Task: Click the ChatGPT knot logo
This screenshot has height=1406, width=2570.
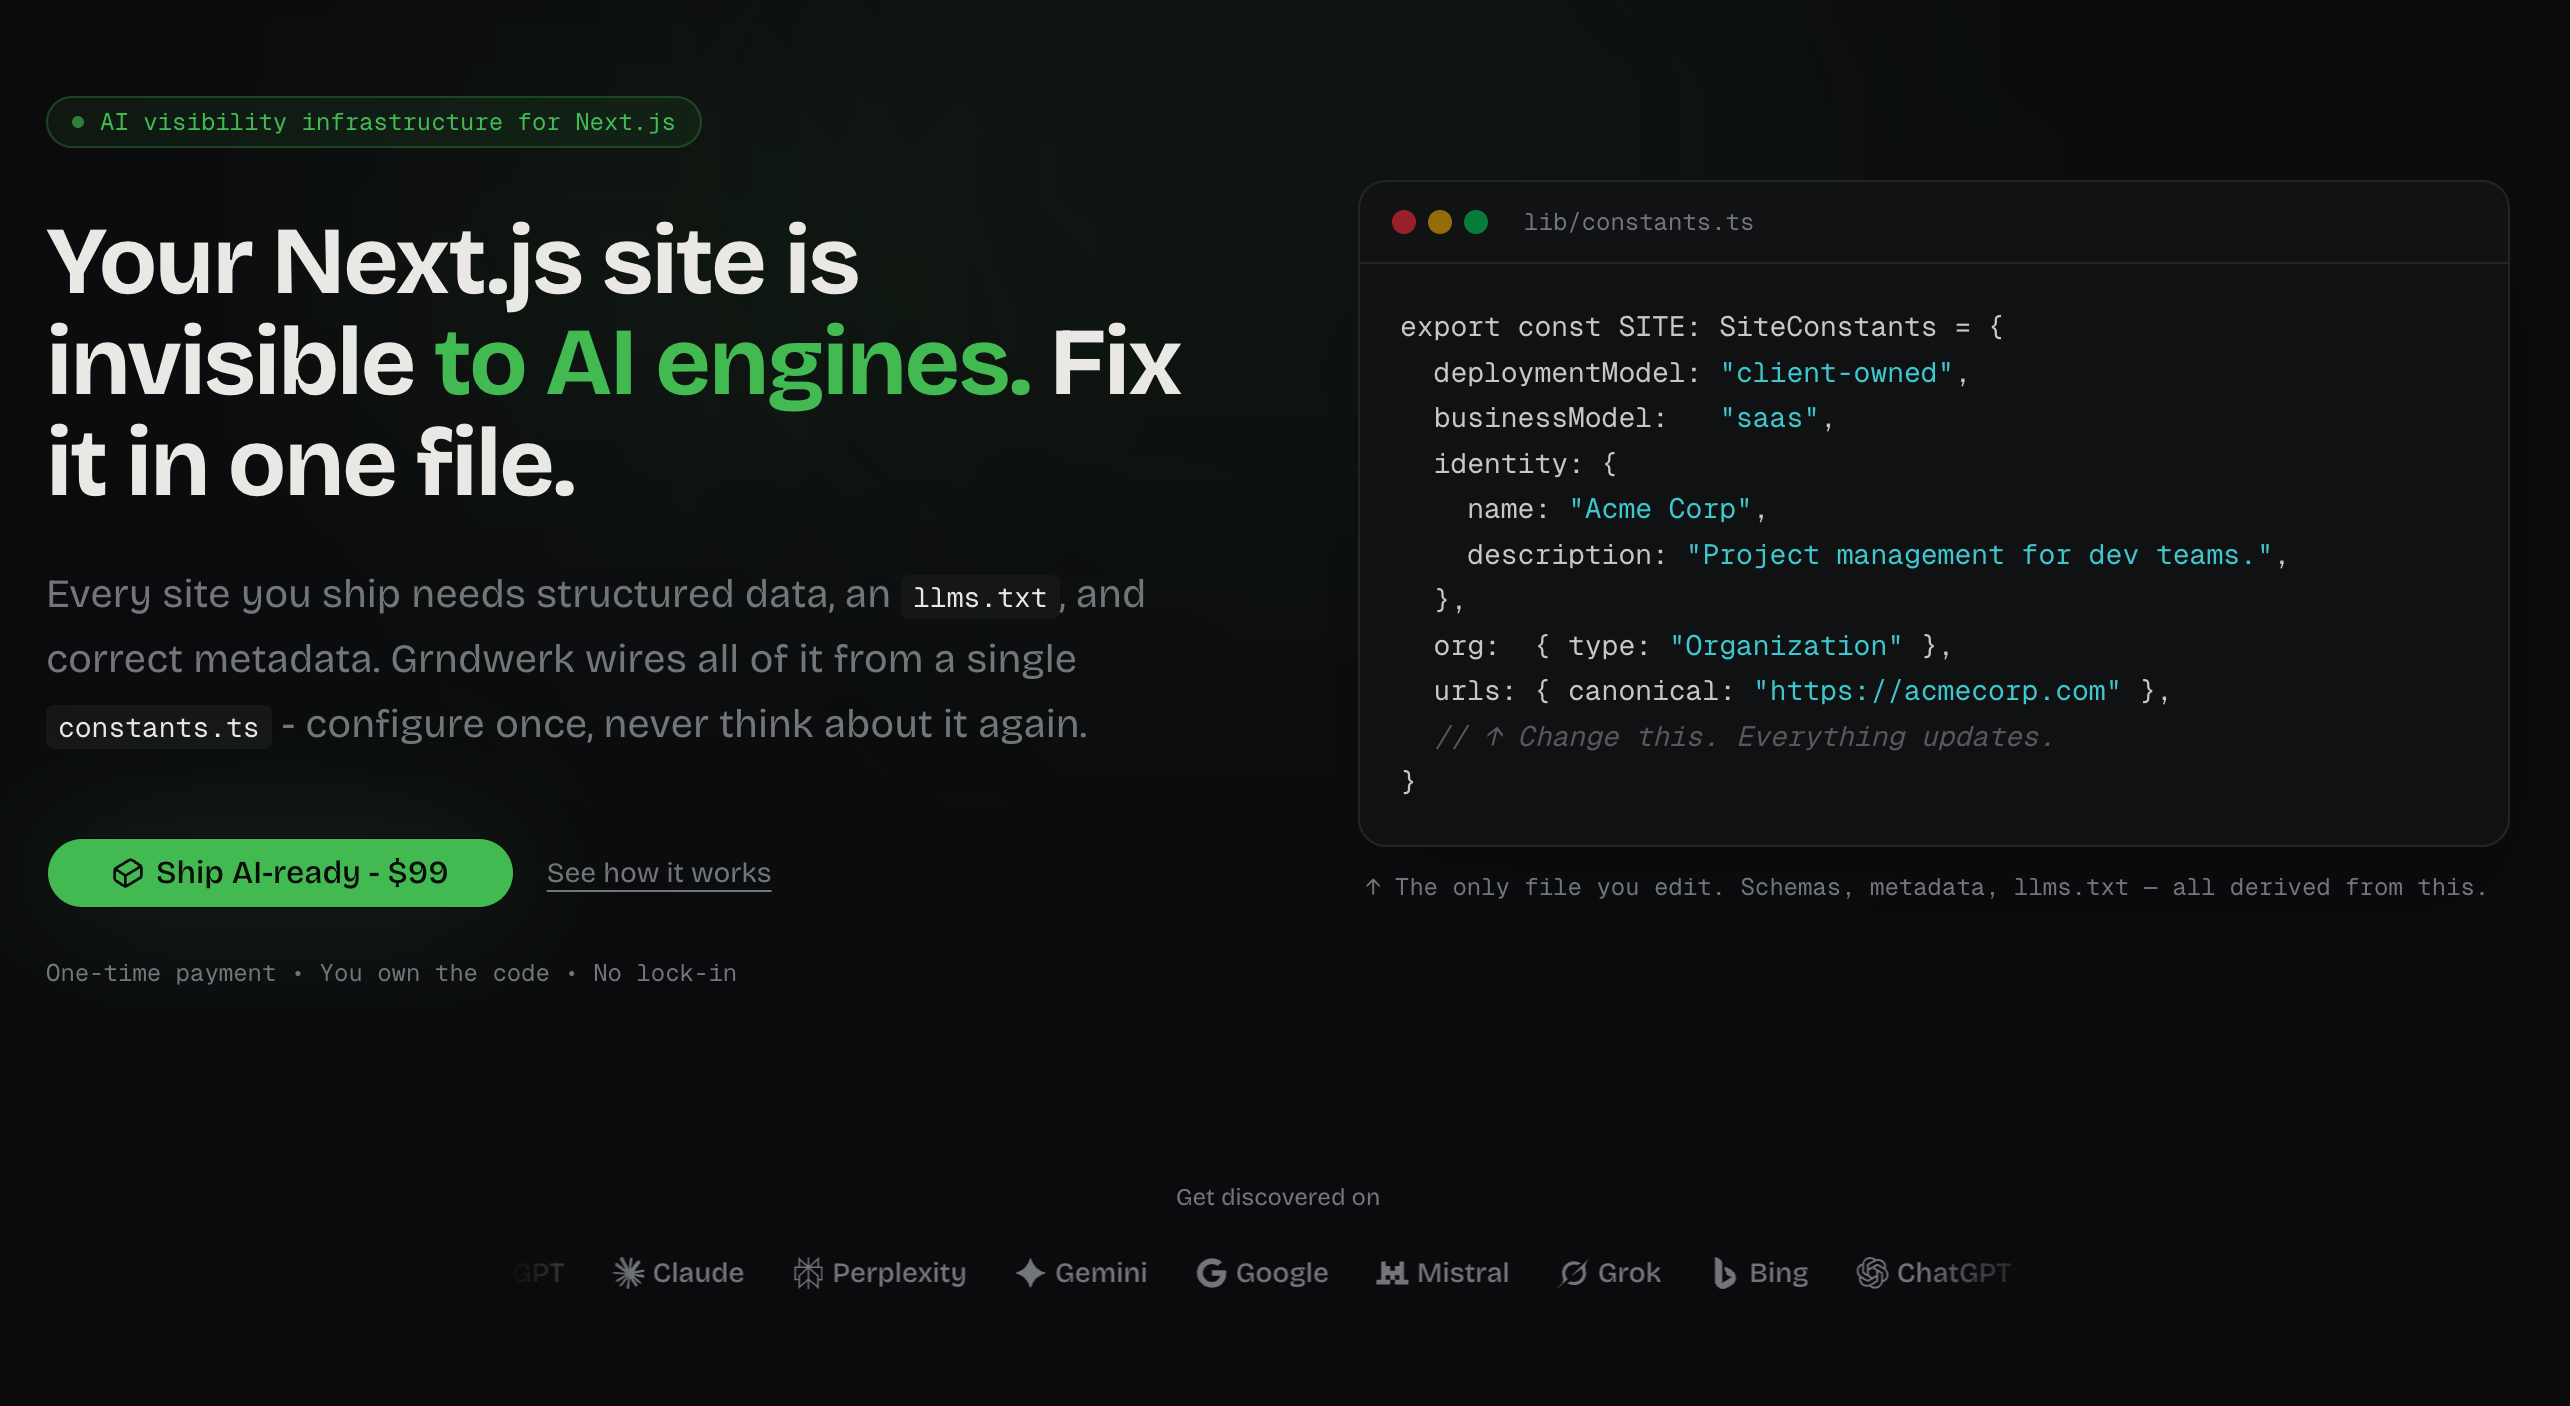Action: [x=1872, y=1272]
